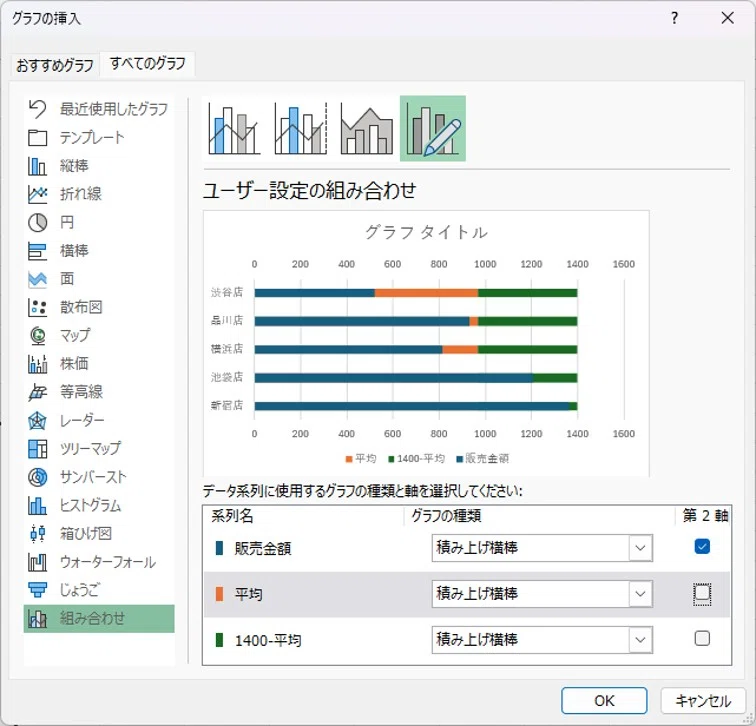The height and width of the screenshot is (726, 756).
Task: Click the ウォーターフォール waterfall icon
Action: [37, 562]
